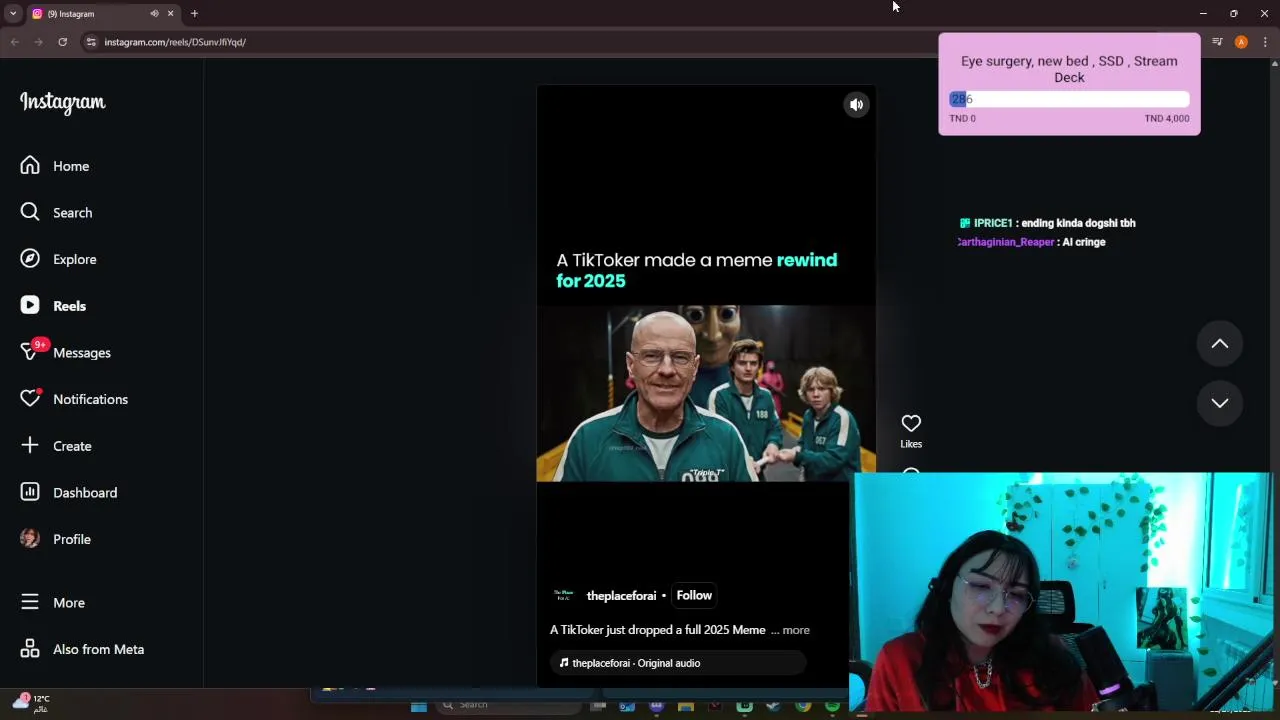1280x720 pixels.
Task: Open Notifications in the sidebar
Action: [75, 399]
